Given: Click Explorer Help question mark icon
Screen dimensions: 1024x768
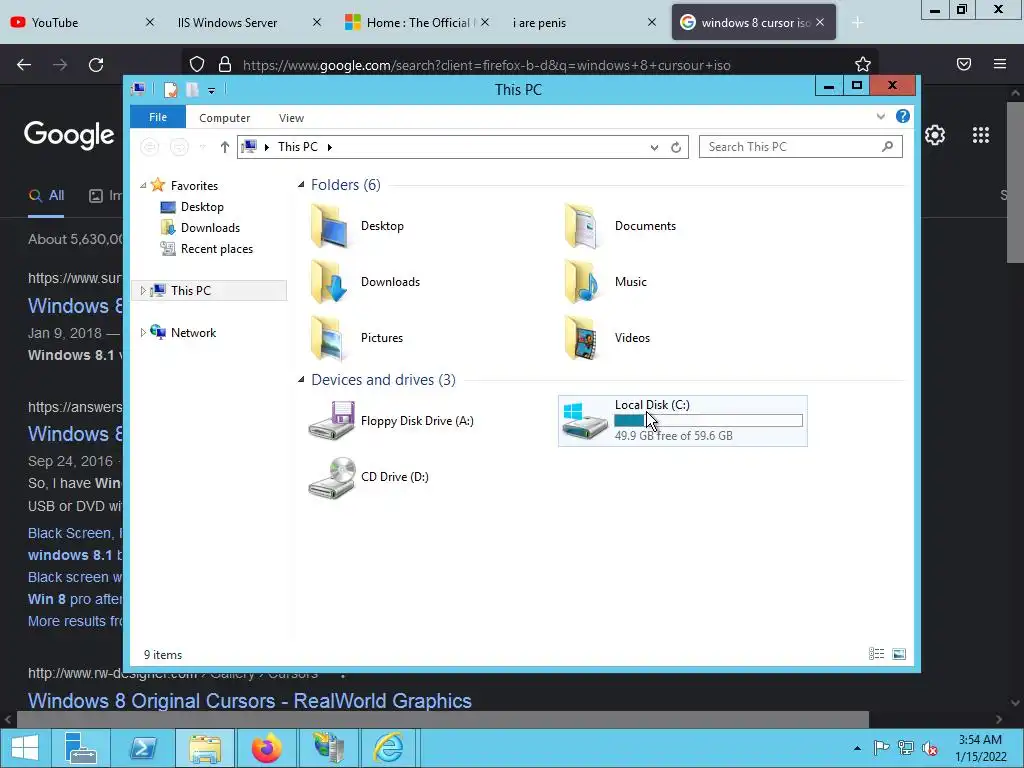Looking at the screenshot, I should (903, 116).
